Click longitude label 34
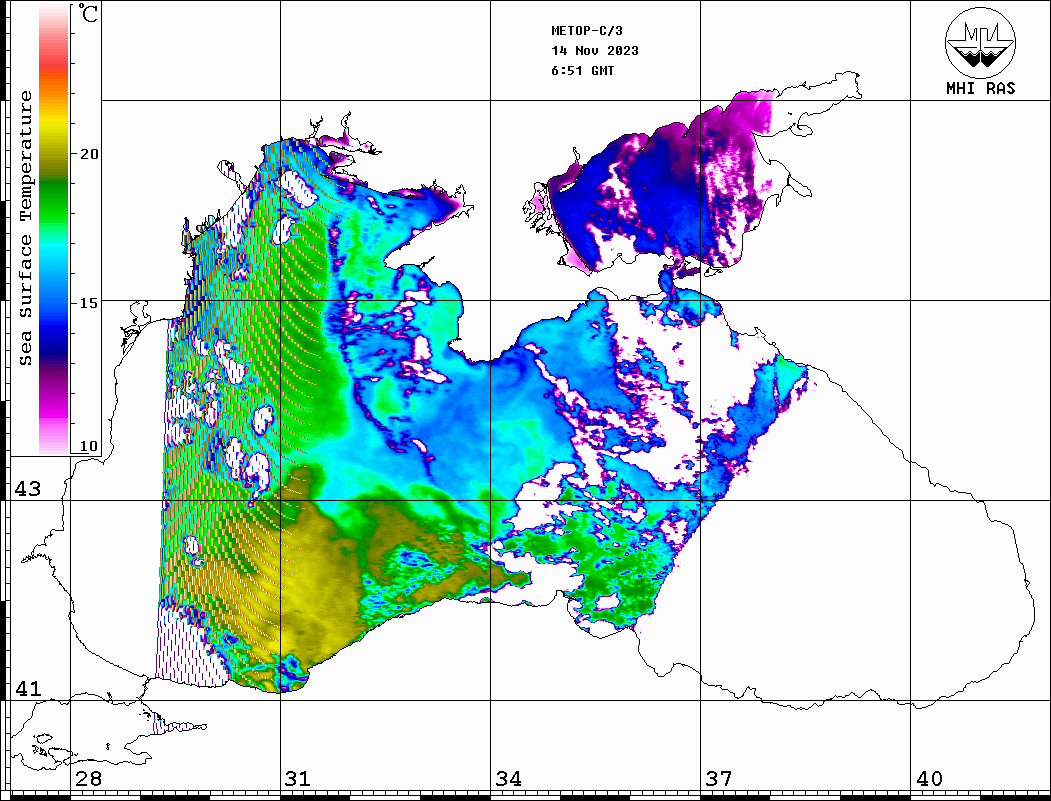1051x801 pixels. (x=508, y=779)
